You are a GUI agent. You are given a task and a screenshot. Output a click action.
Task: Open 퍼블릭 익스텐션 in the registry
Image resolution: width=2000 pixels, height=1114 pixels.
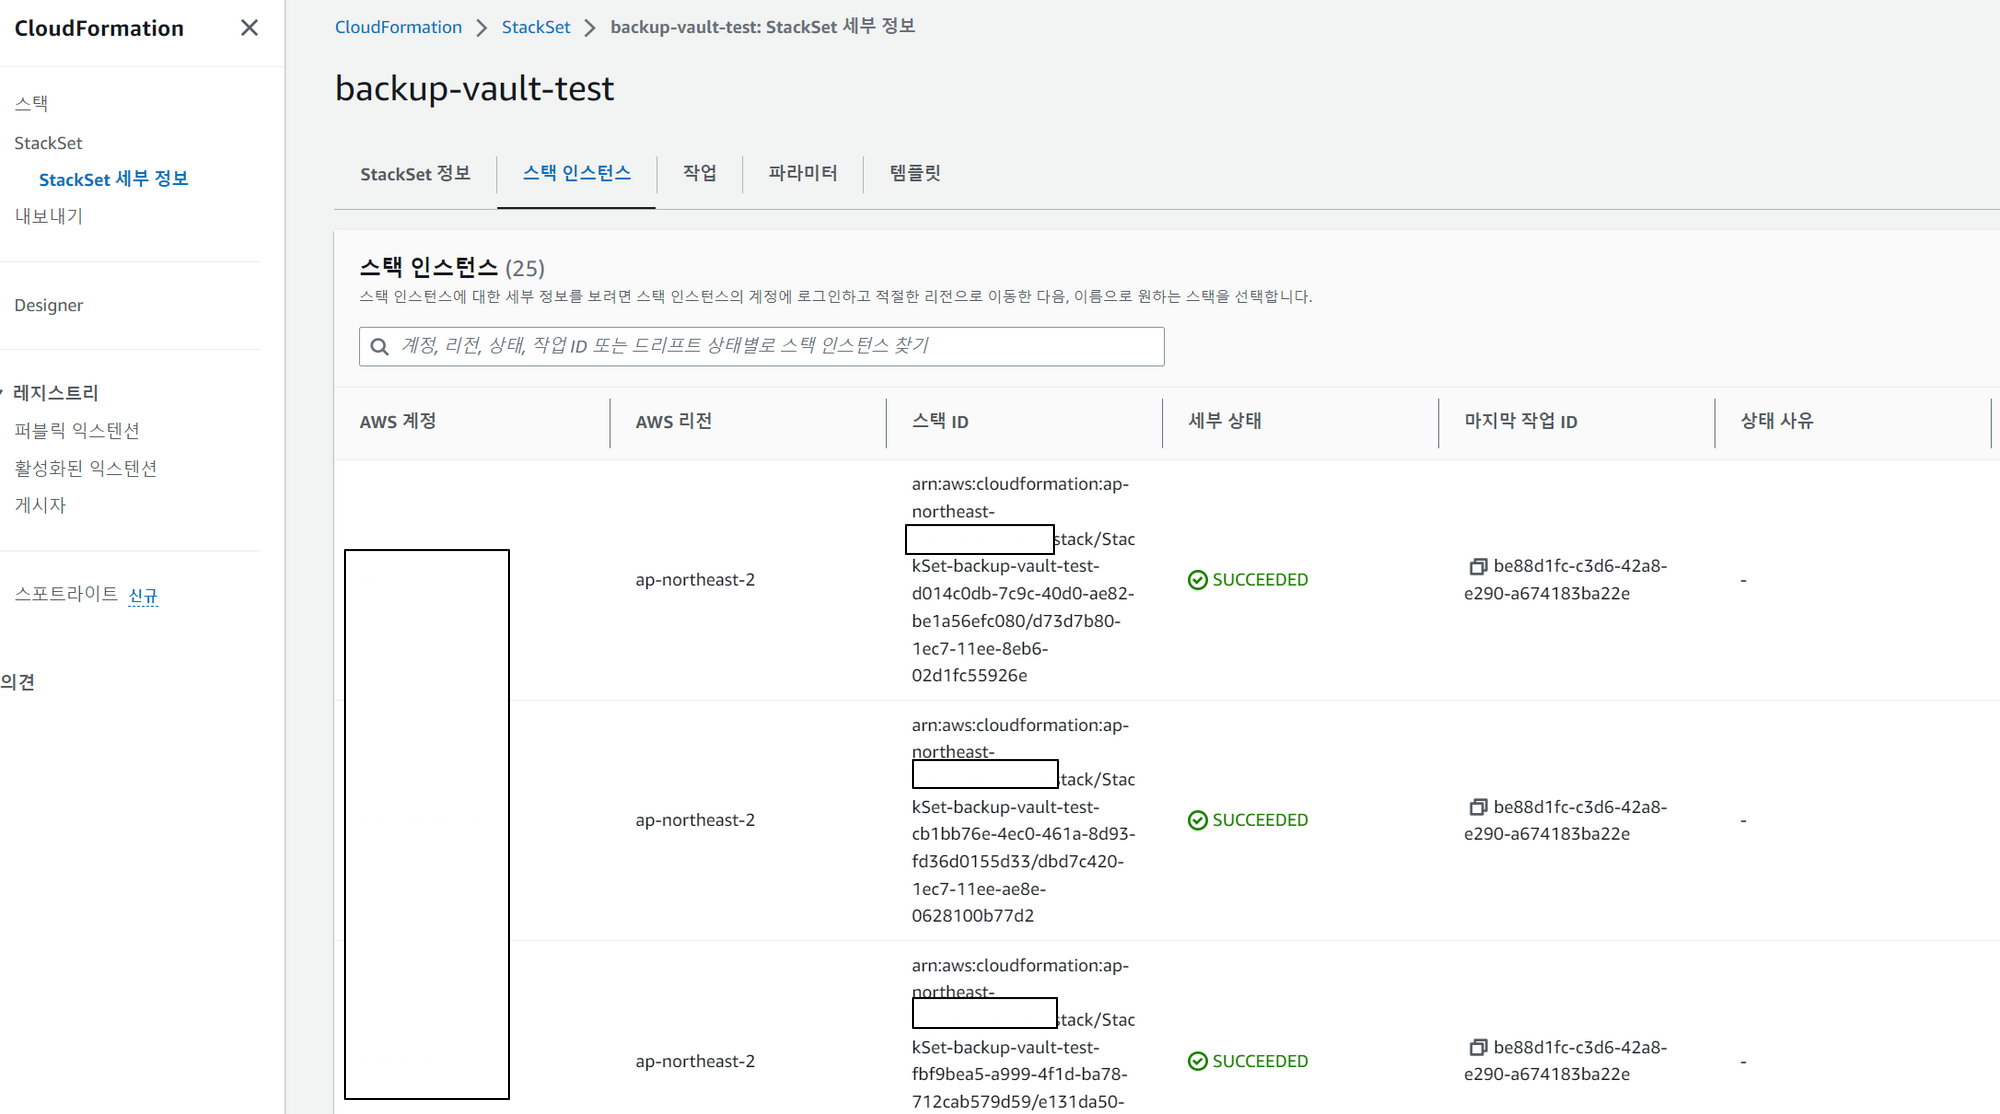click(76, 430)
